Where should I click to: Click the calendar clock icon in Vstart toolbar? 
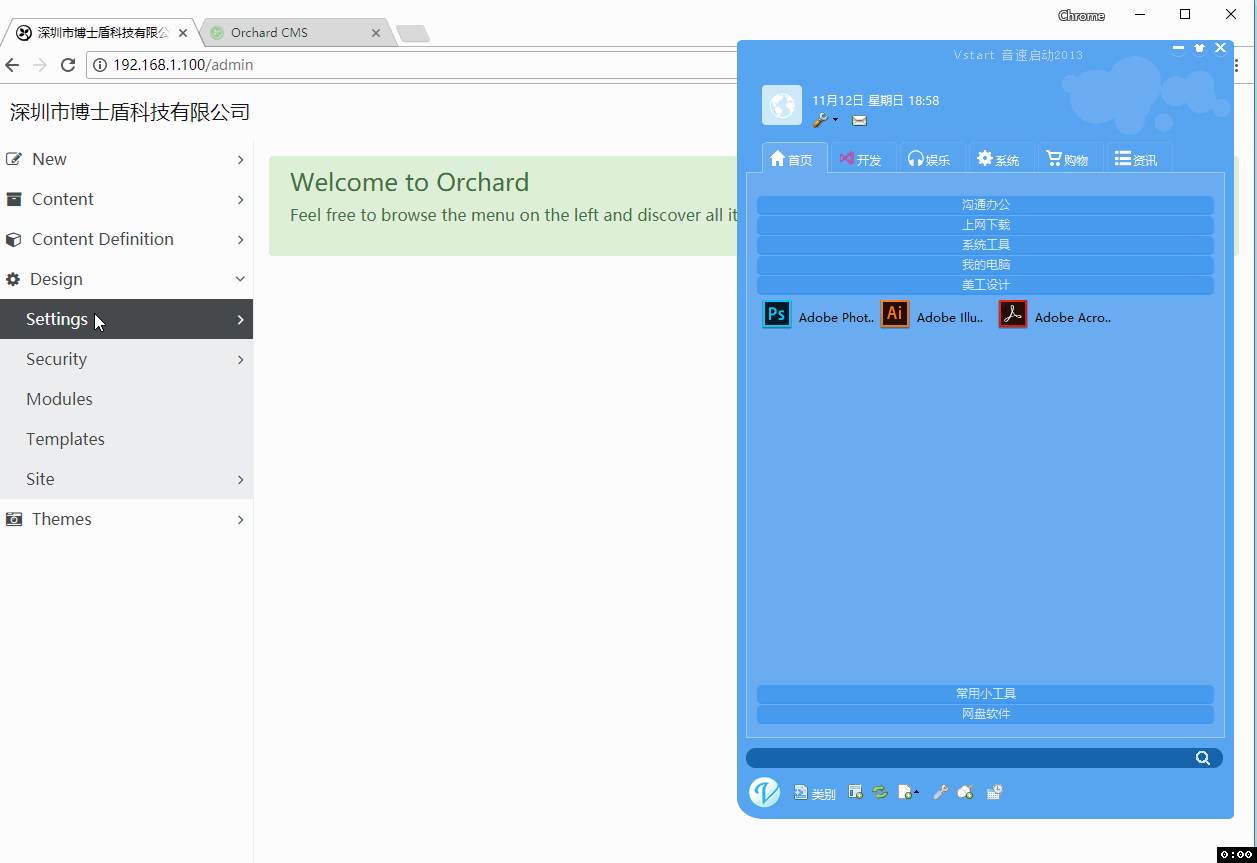994,791
